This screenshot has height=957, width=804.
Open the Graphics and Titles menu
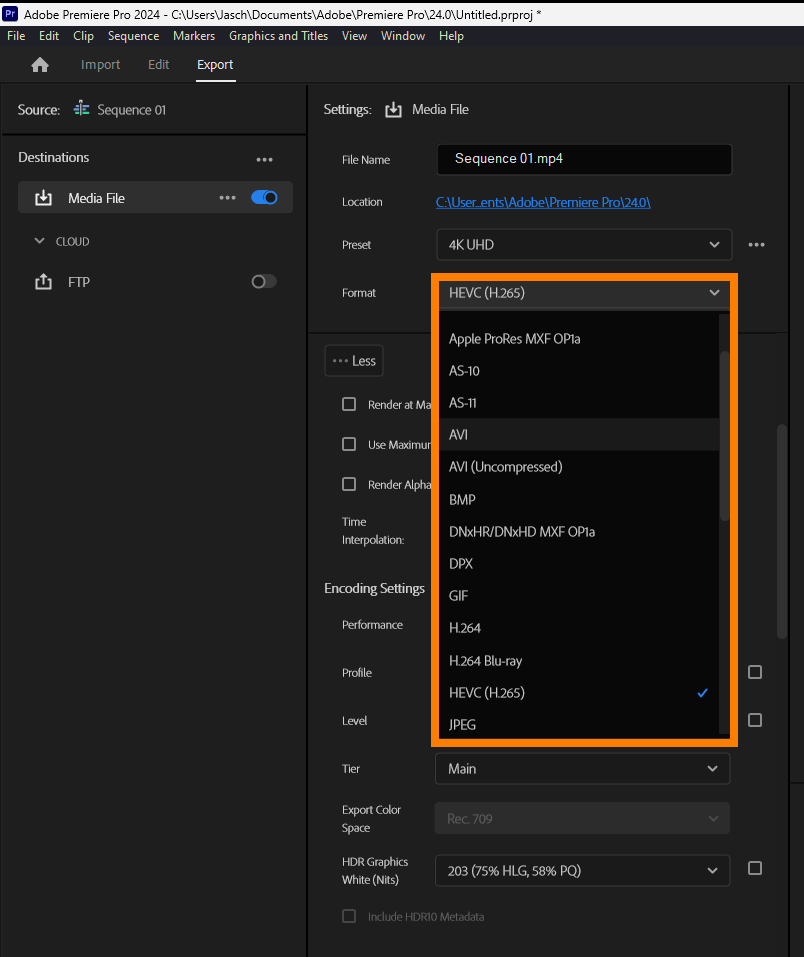278,36
